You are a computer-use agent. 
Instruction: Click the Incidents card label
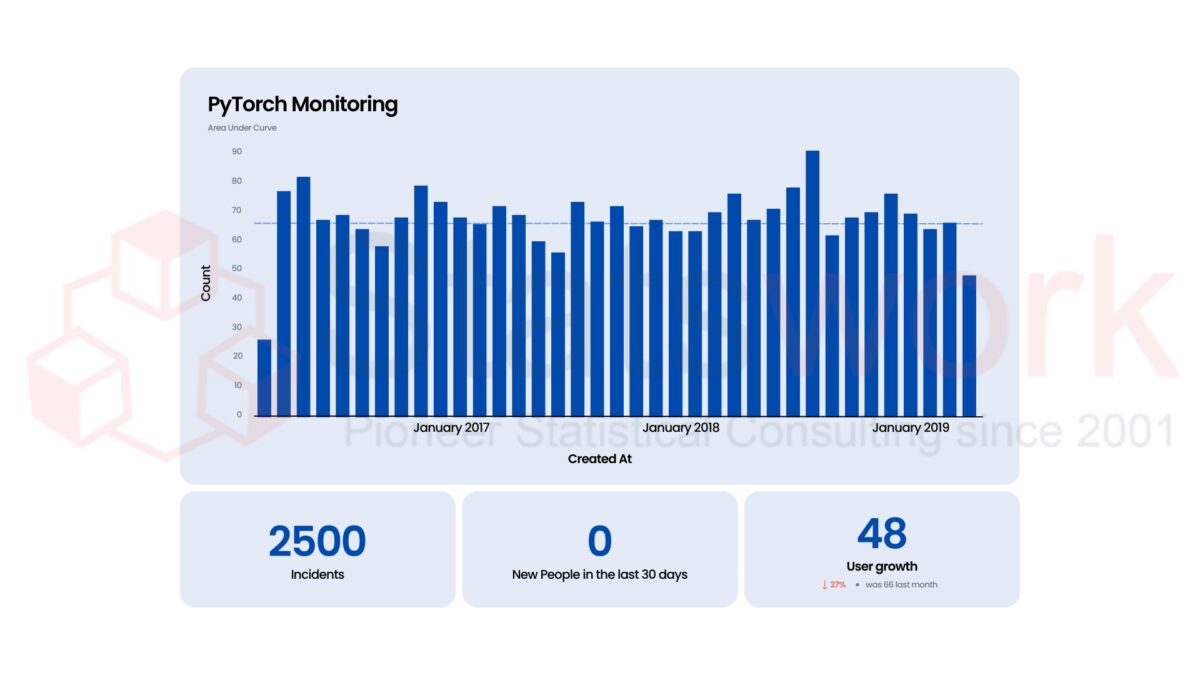pyautogui.click(x=317, y=575)
